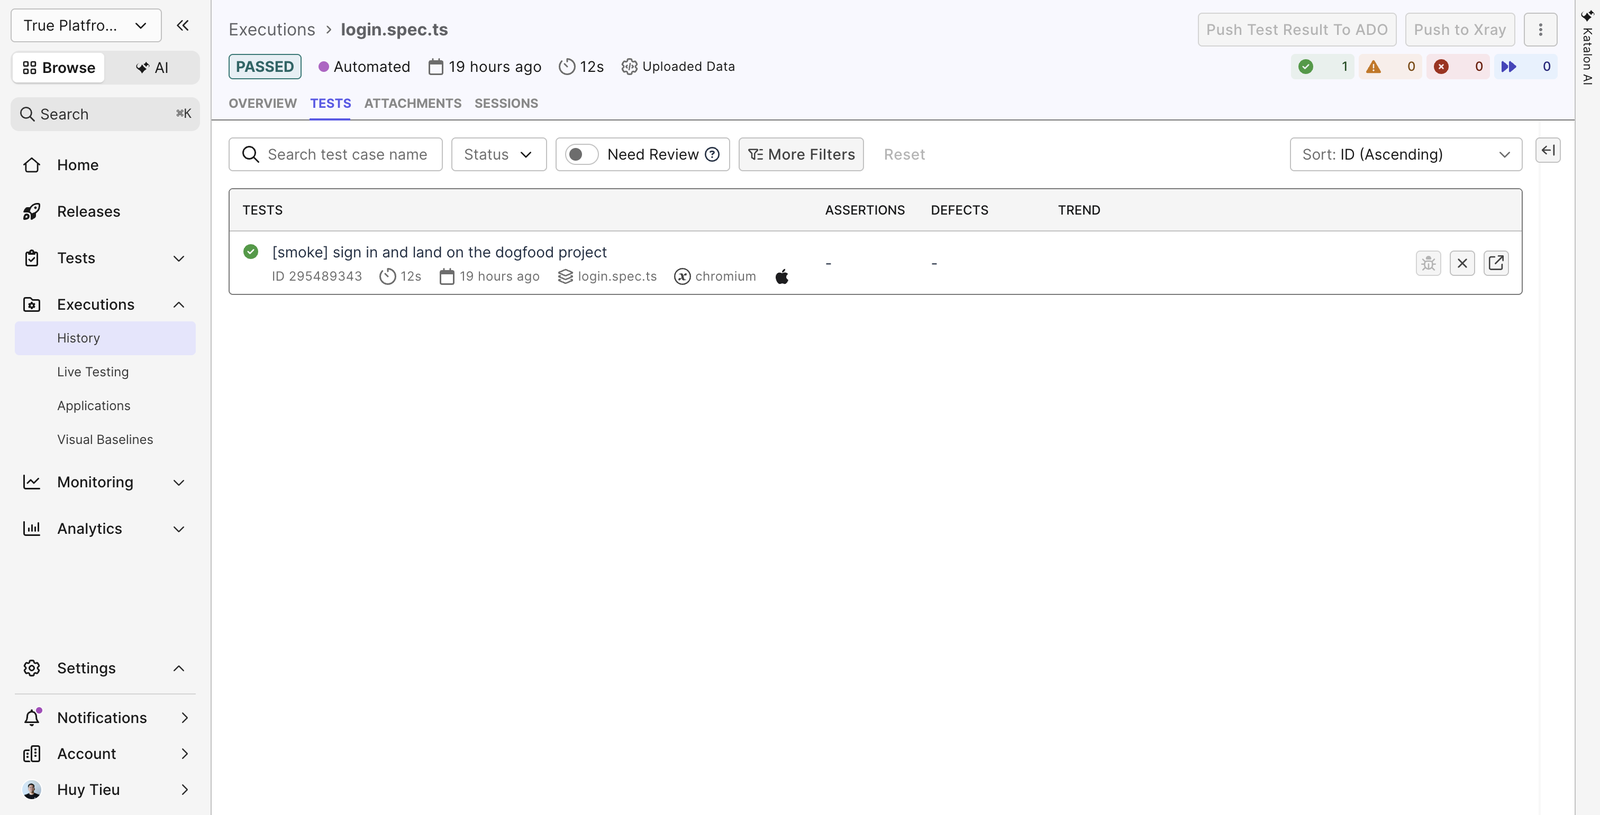
Task: Click the Settings gear icon
Action: pyautogui.click(x=32, y=668)
